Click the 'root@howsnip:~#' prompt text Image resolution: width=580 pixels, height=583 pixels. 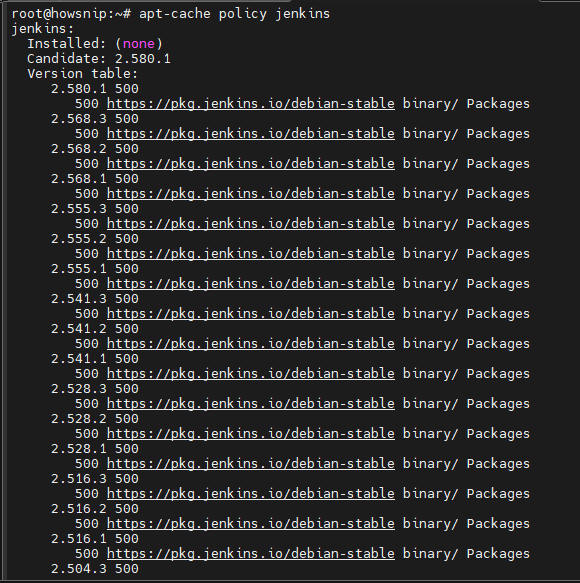click(71, 14)
